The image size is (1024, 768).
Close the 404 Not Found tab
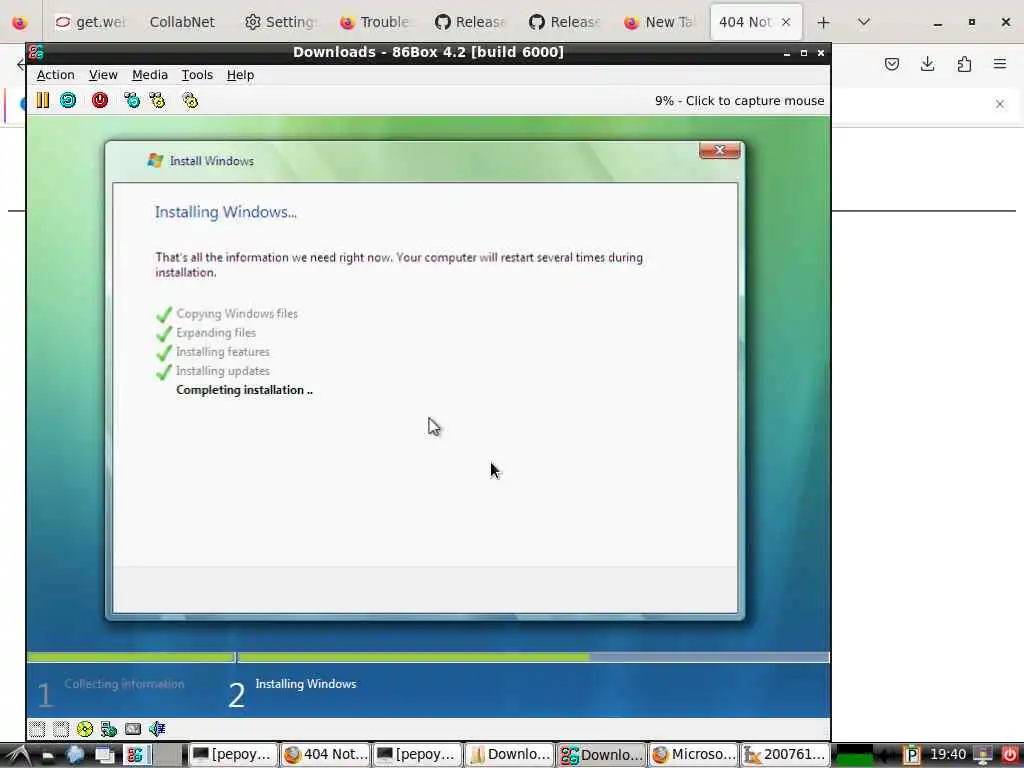click(786, 22)
